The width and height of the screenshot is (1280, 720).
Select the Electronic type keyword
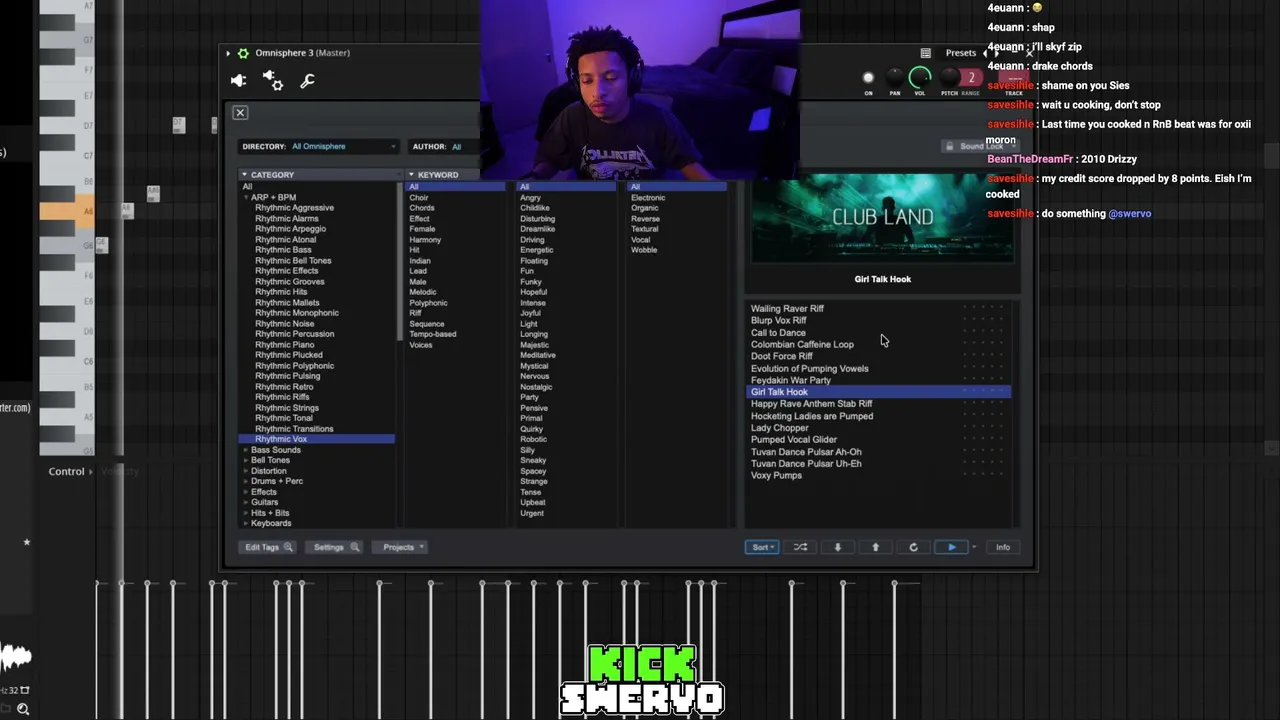(648, 198)
